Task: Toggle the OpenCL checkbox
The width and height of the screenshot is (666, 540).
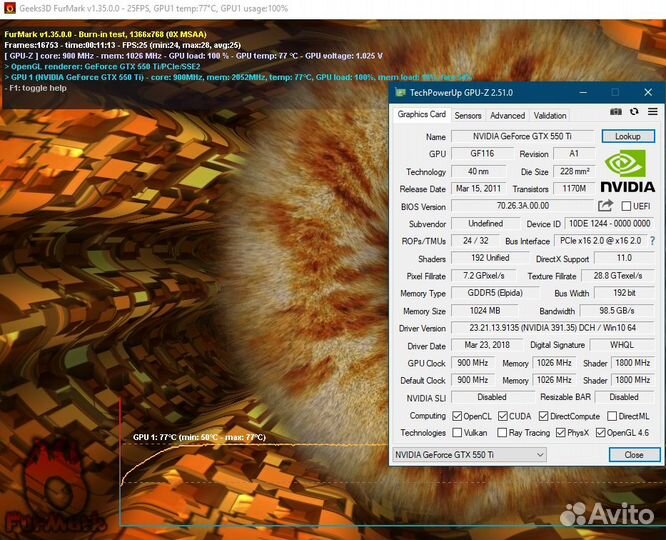Action: (x=457, y=416)
